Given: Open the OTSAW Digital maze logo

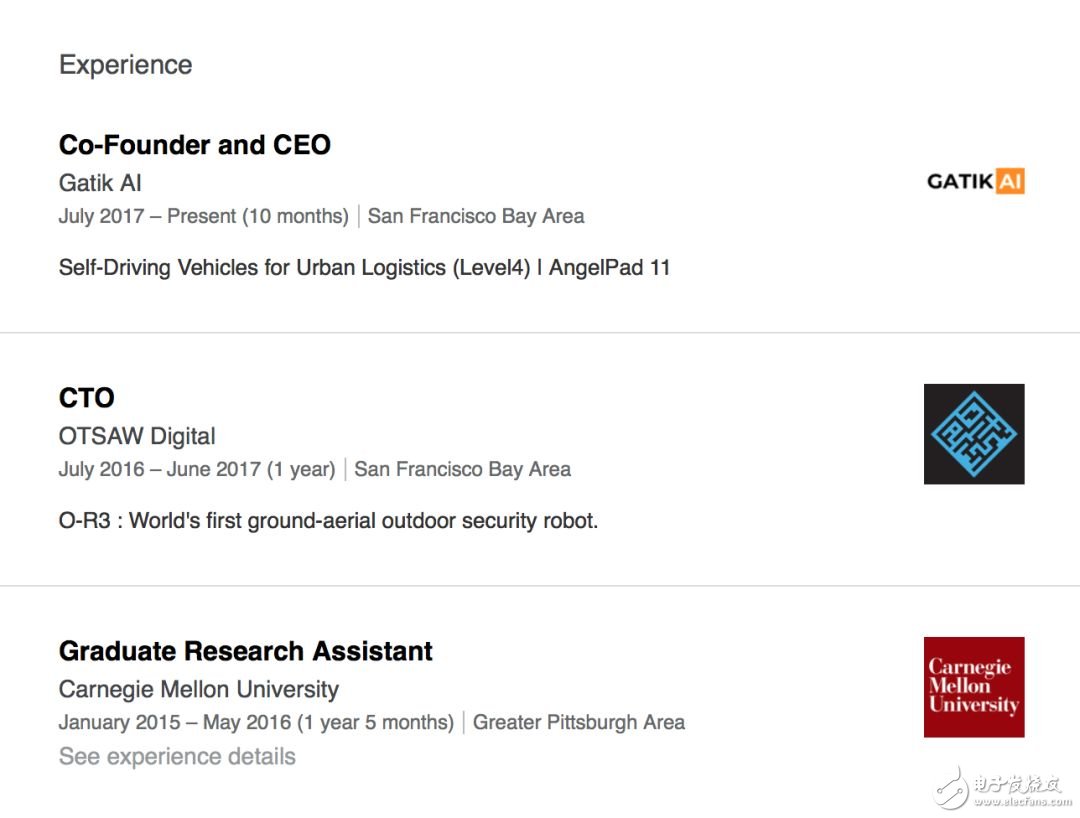Looking at the screenshot, I should pyautogui.click(x=974, y=434).
